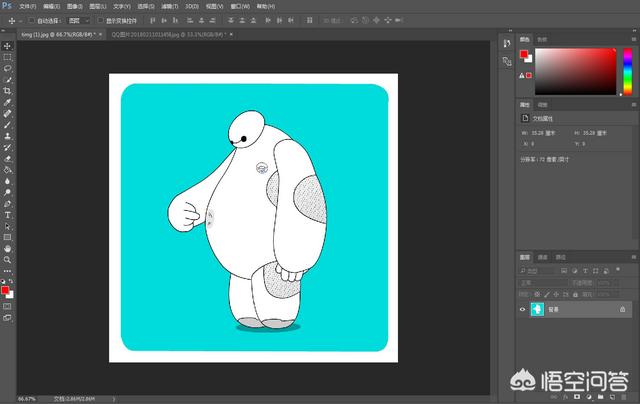Hide the Background layer eye icon

click(522, 309)
